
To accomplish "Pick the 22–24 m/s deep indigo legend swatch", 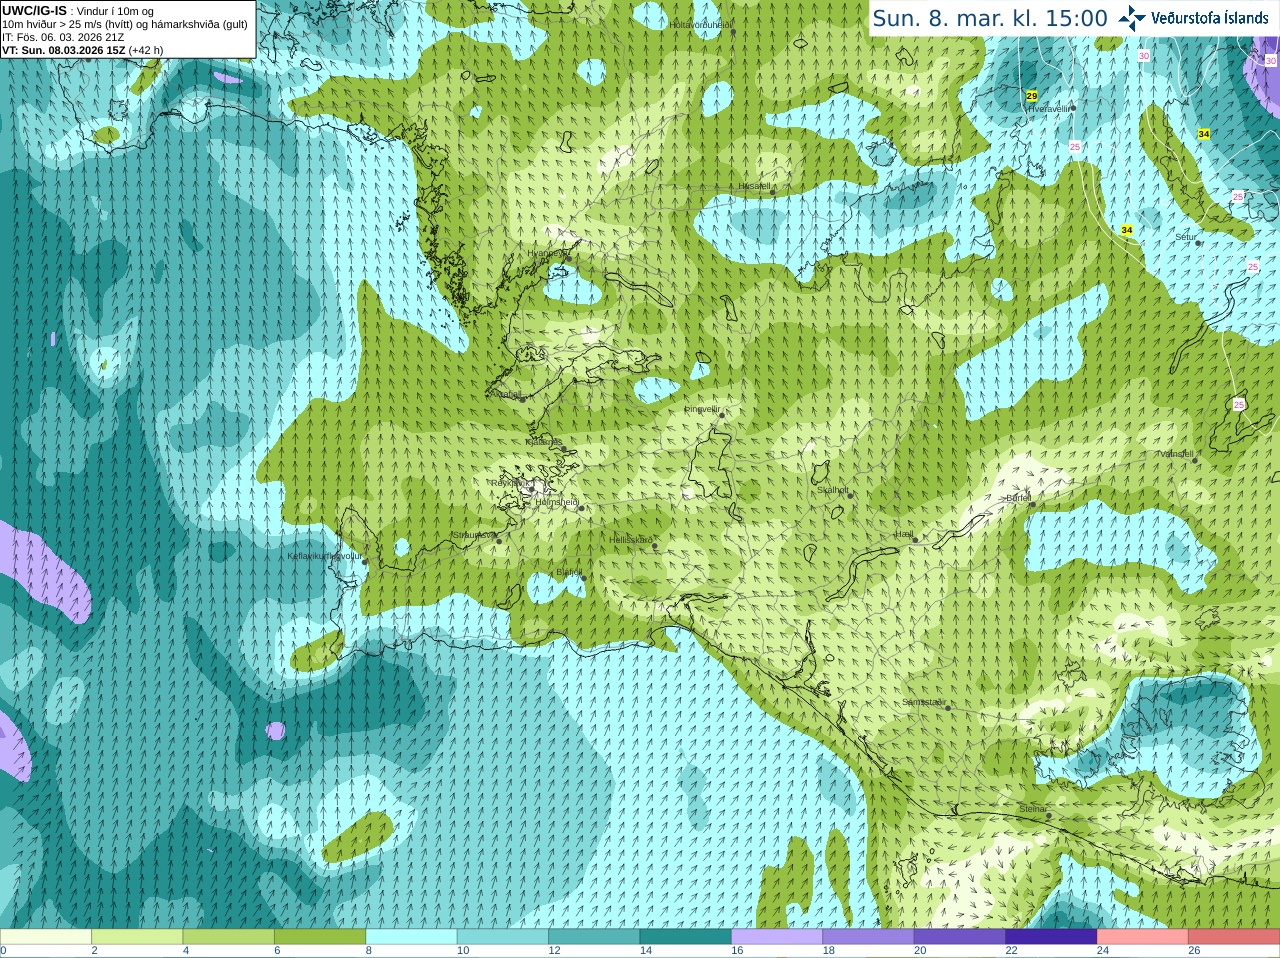I will click(x=1051, y=937).
